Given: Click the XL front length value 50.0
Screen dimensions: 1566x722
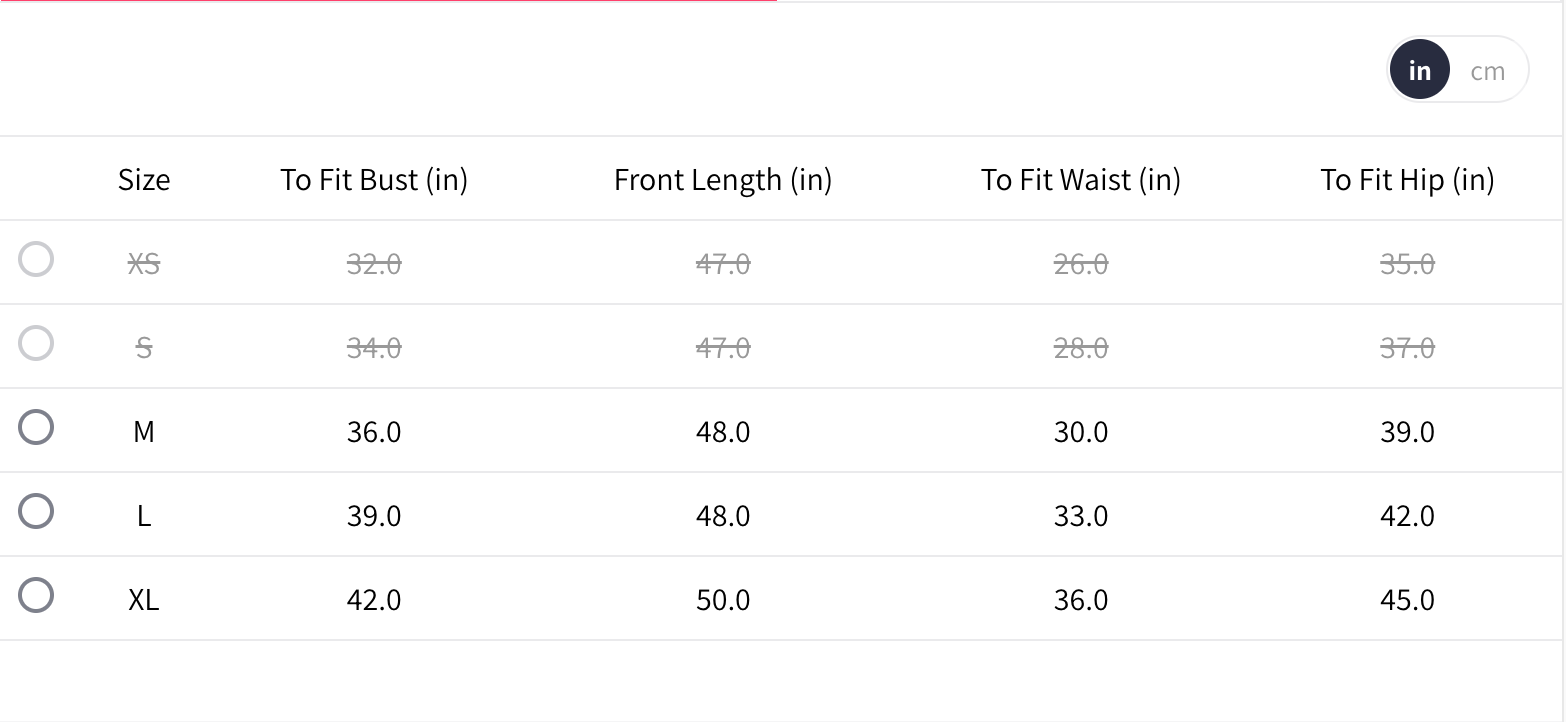Looking at the screenshot, I should click(x=723, y=600).
